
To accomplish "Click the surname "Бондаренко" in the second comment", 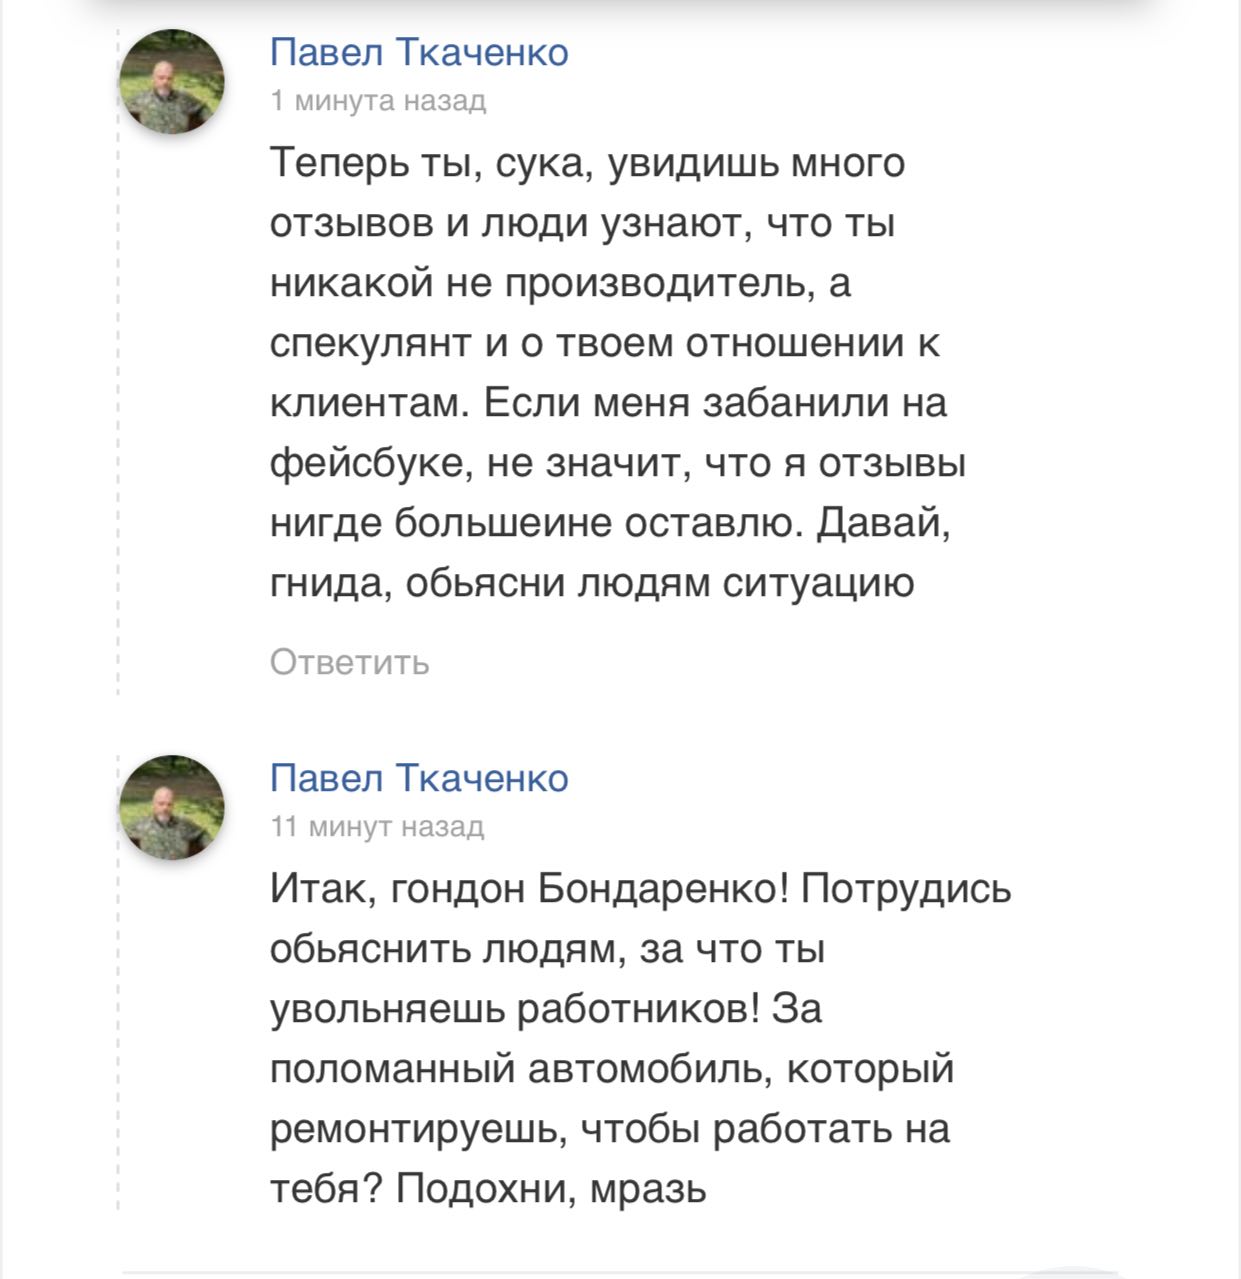I will (664, 888).
